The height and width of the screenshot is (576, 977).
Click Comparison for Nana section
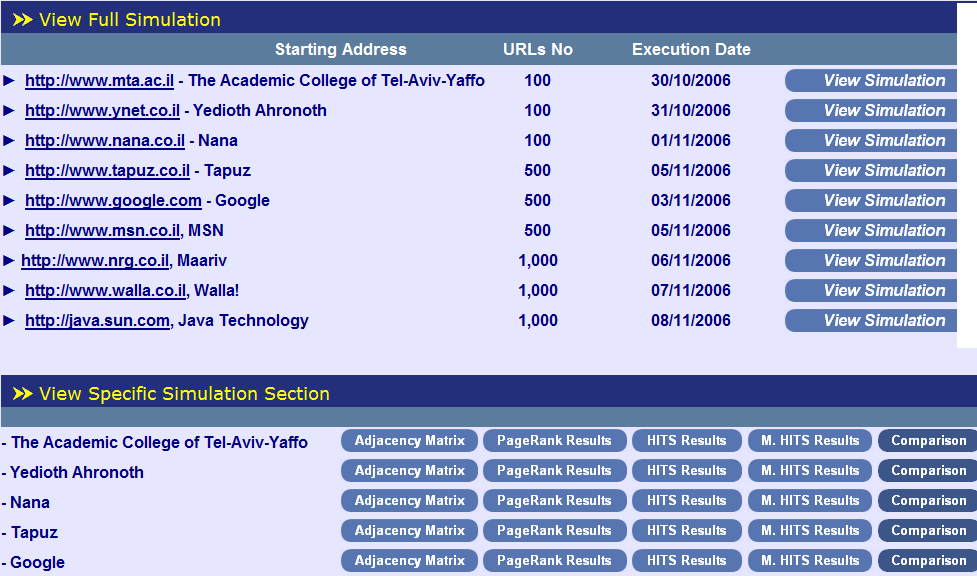[x=928, y=501]
